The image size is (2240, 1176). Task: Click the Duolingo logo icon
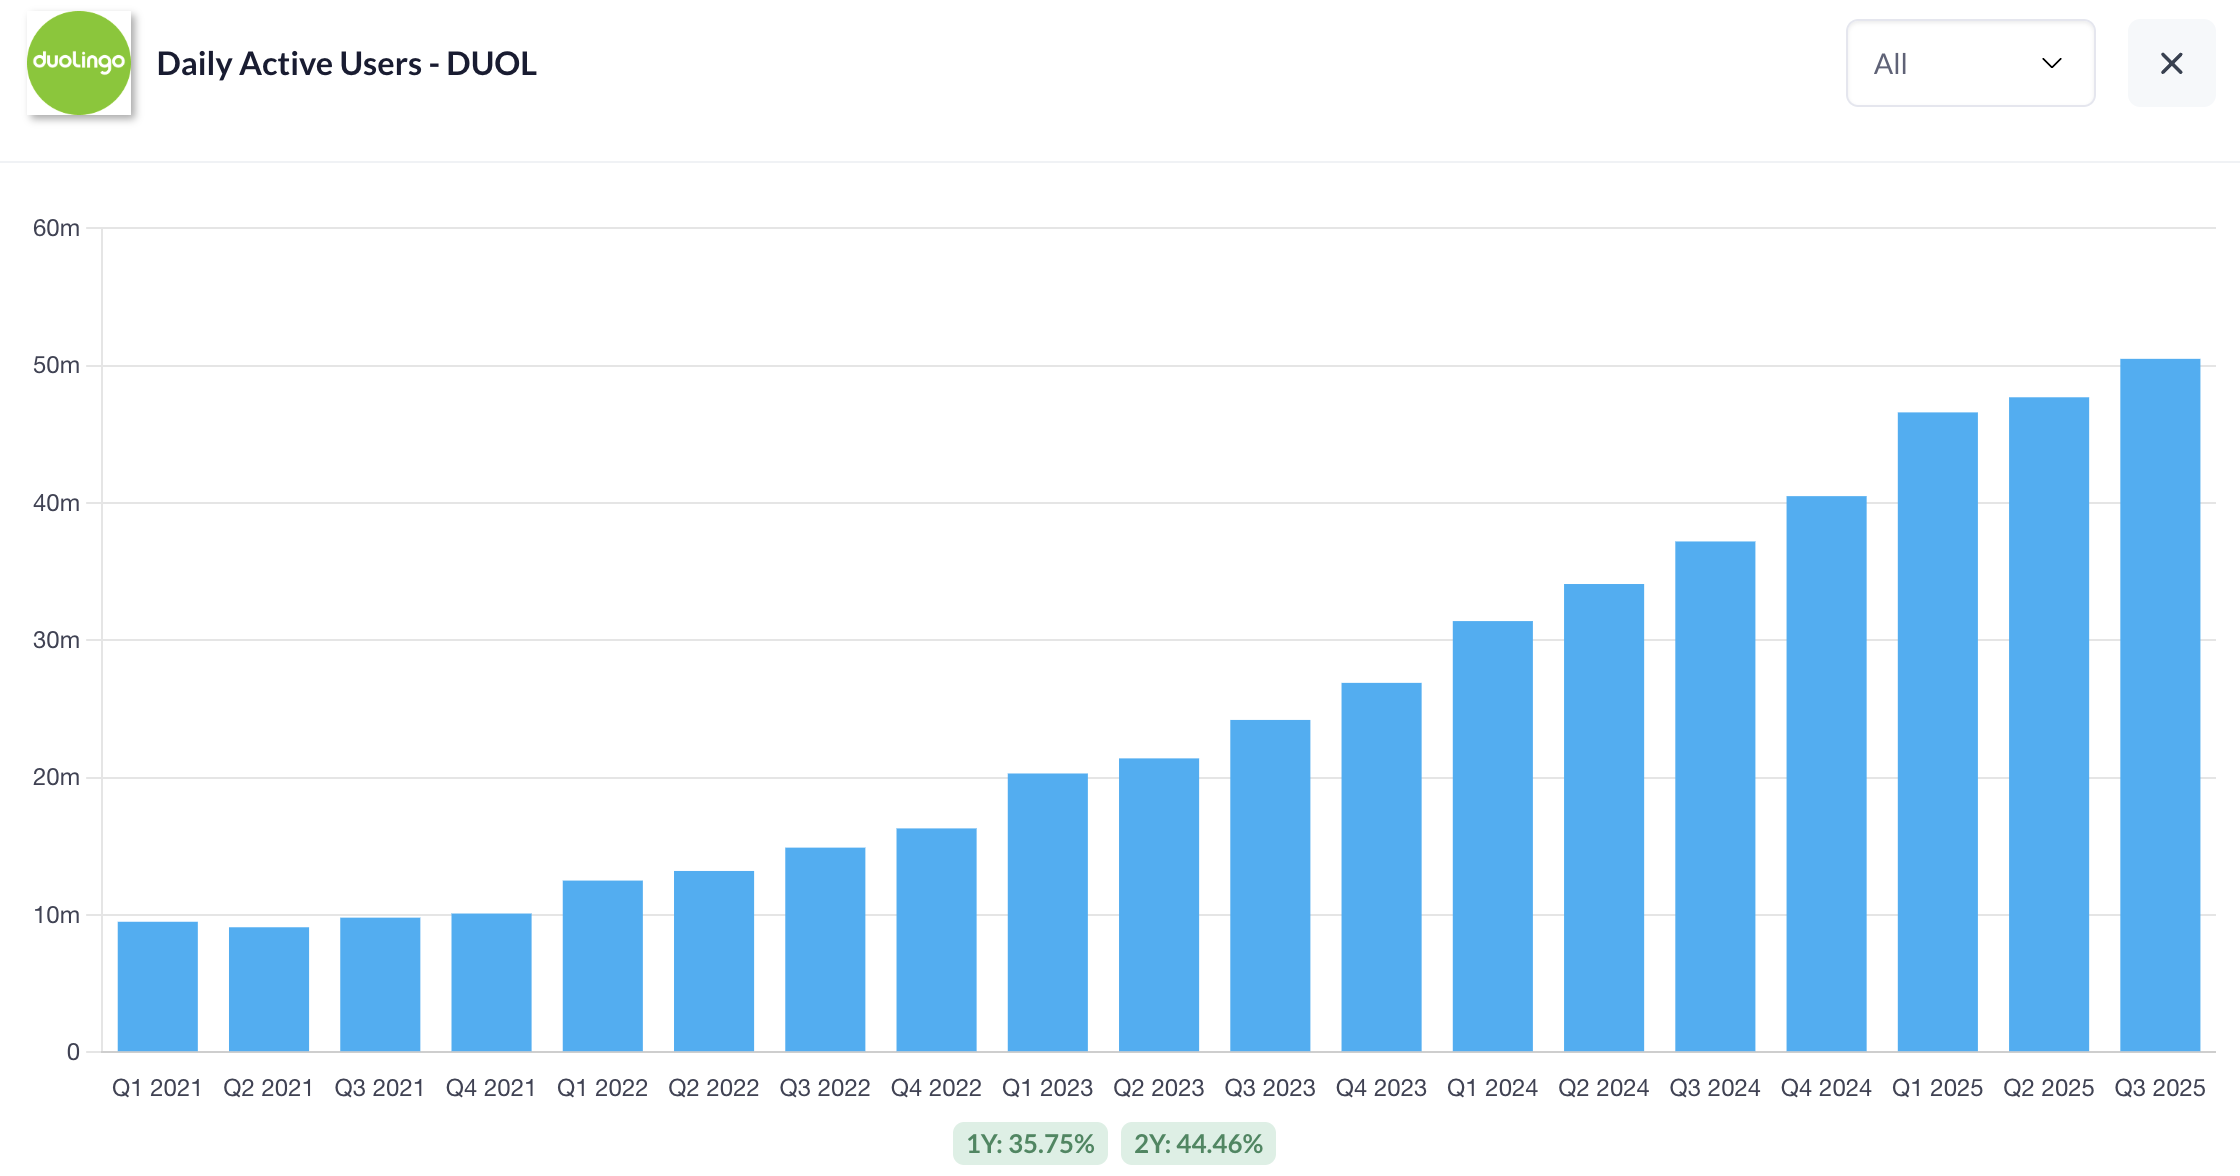pos(79,63)
